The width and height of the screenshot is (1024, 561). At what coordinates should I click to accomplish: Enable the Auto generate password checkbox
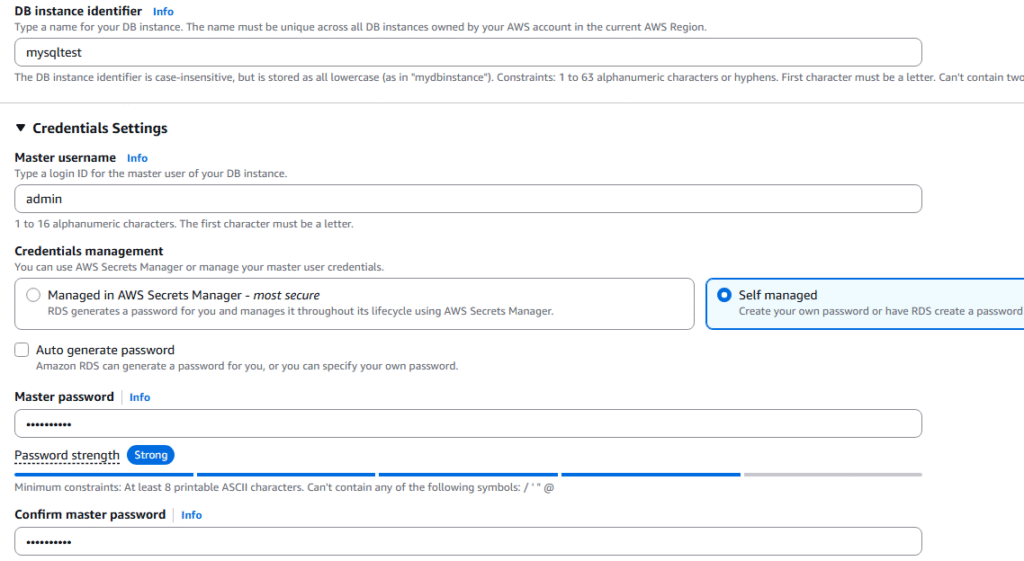click(x=22, y=350)
